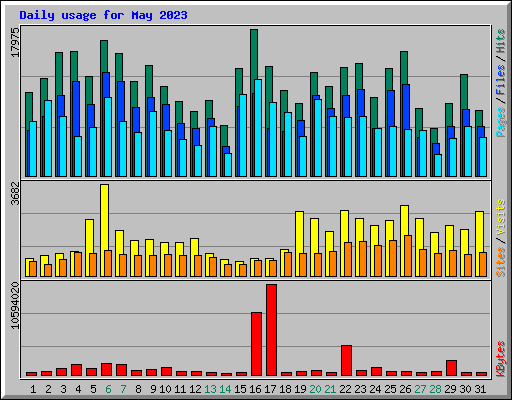
Task: Click the 'Files' legend label
Action: pyautogui.click(x=501, y=79)
